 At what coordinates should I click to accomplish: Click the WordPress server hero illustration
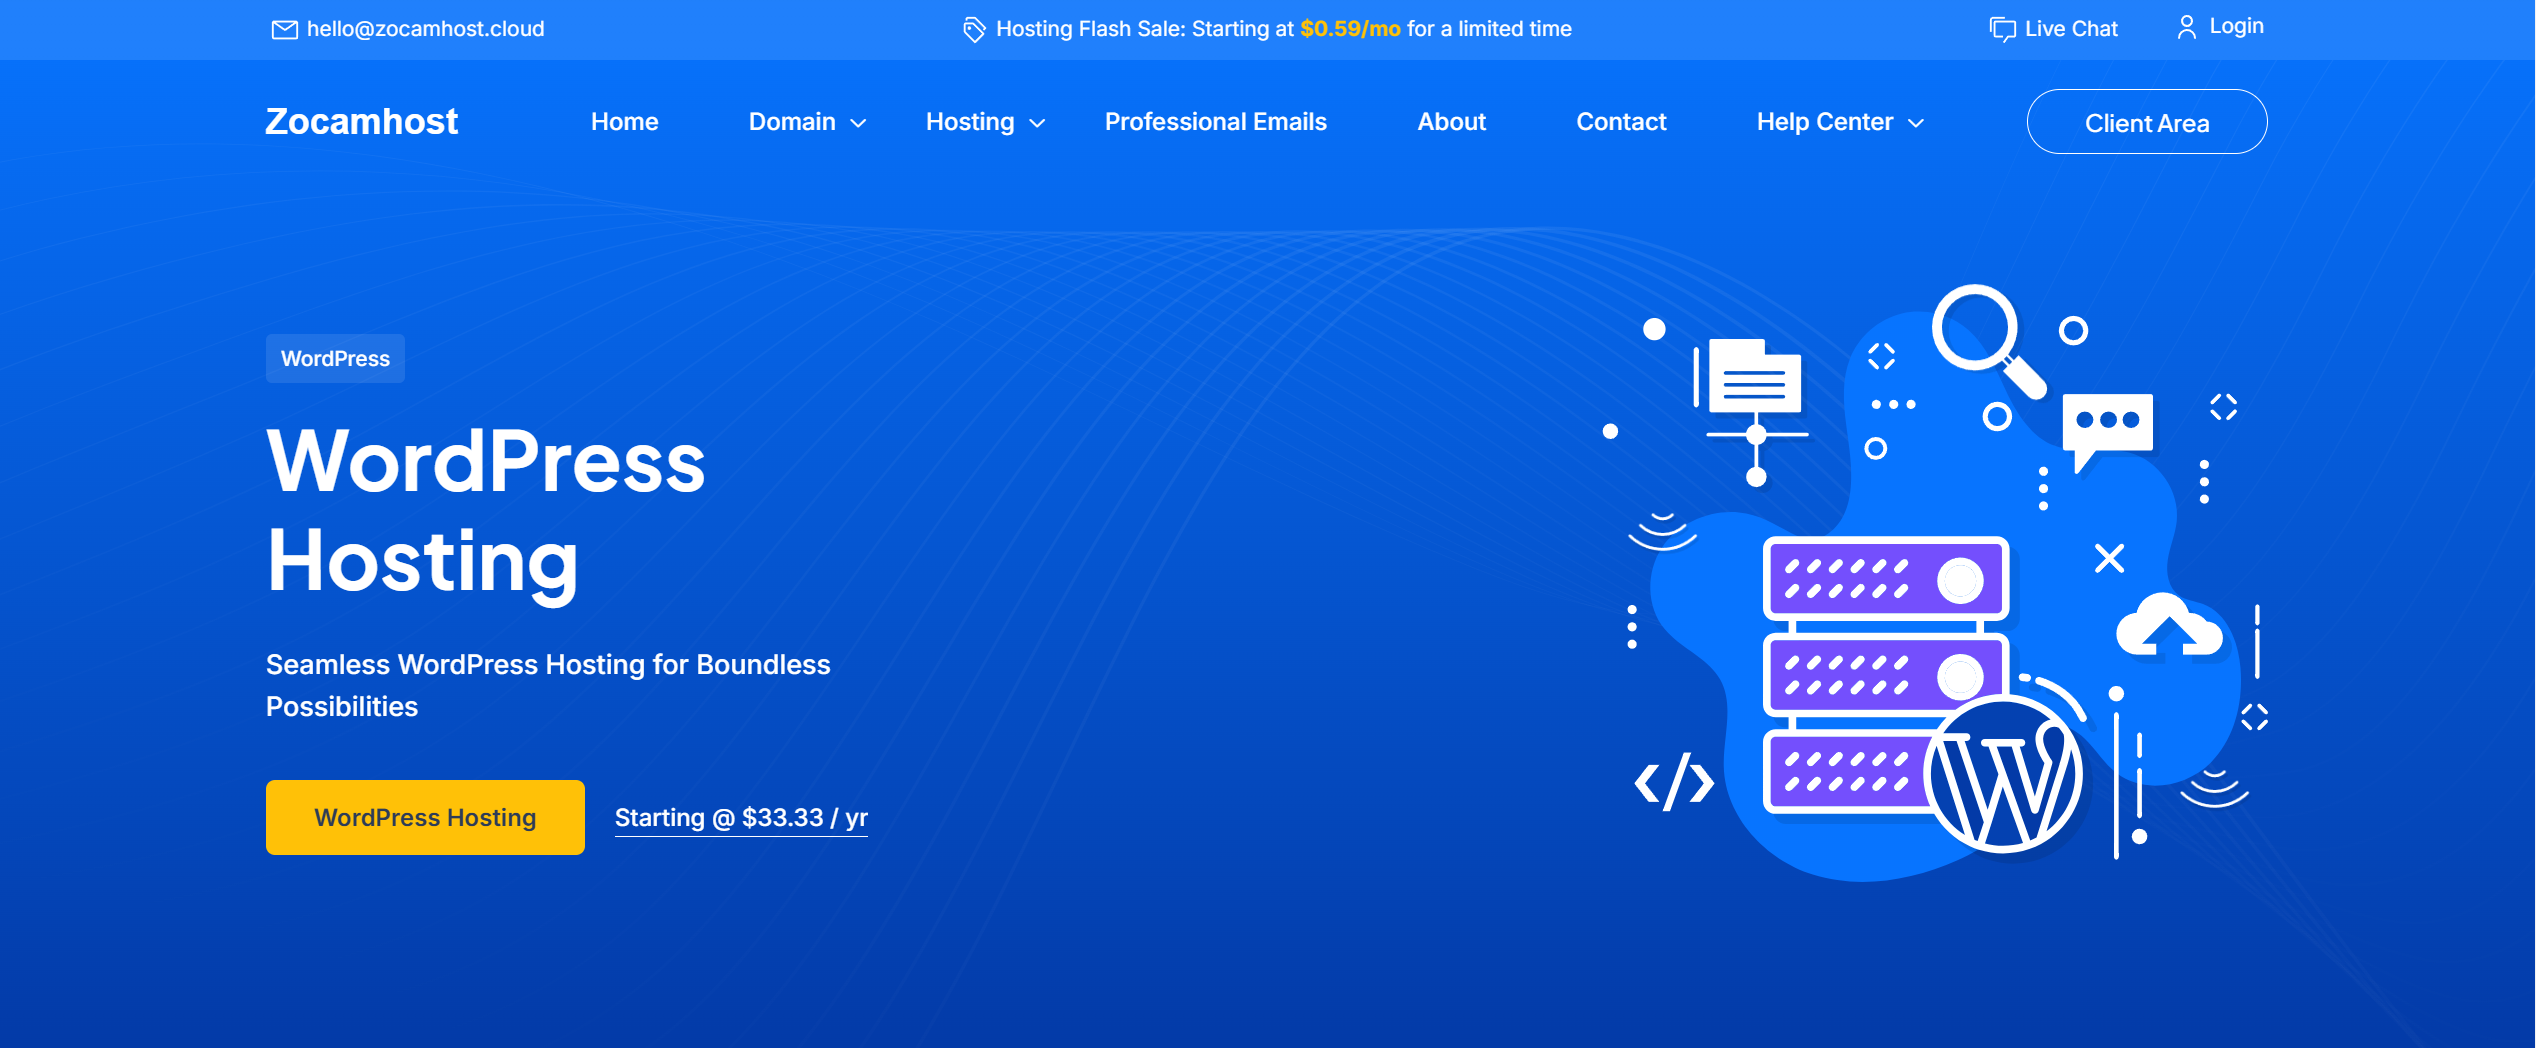[1935, 583]
